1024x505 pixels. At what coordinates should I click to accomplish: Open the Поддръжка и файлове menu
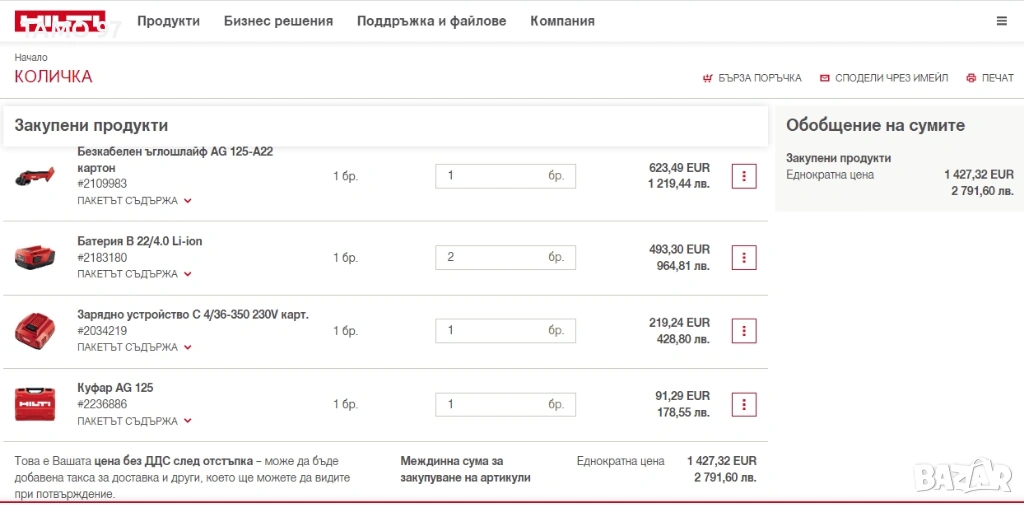click(432, 21)
